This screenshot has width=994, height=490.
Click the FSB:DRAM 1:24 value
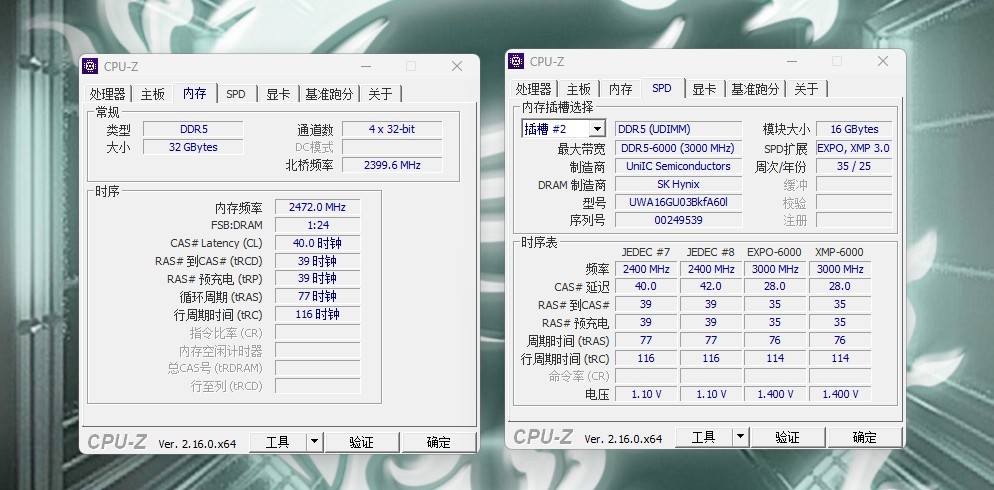(x=318, y=225)
